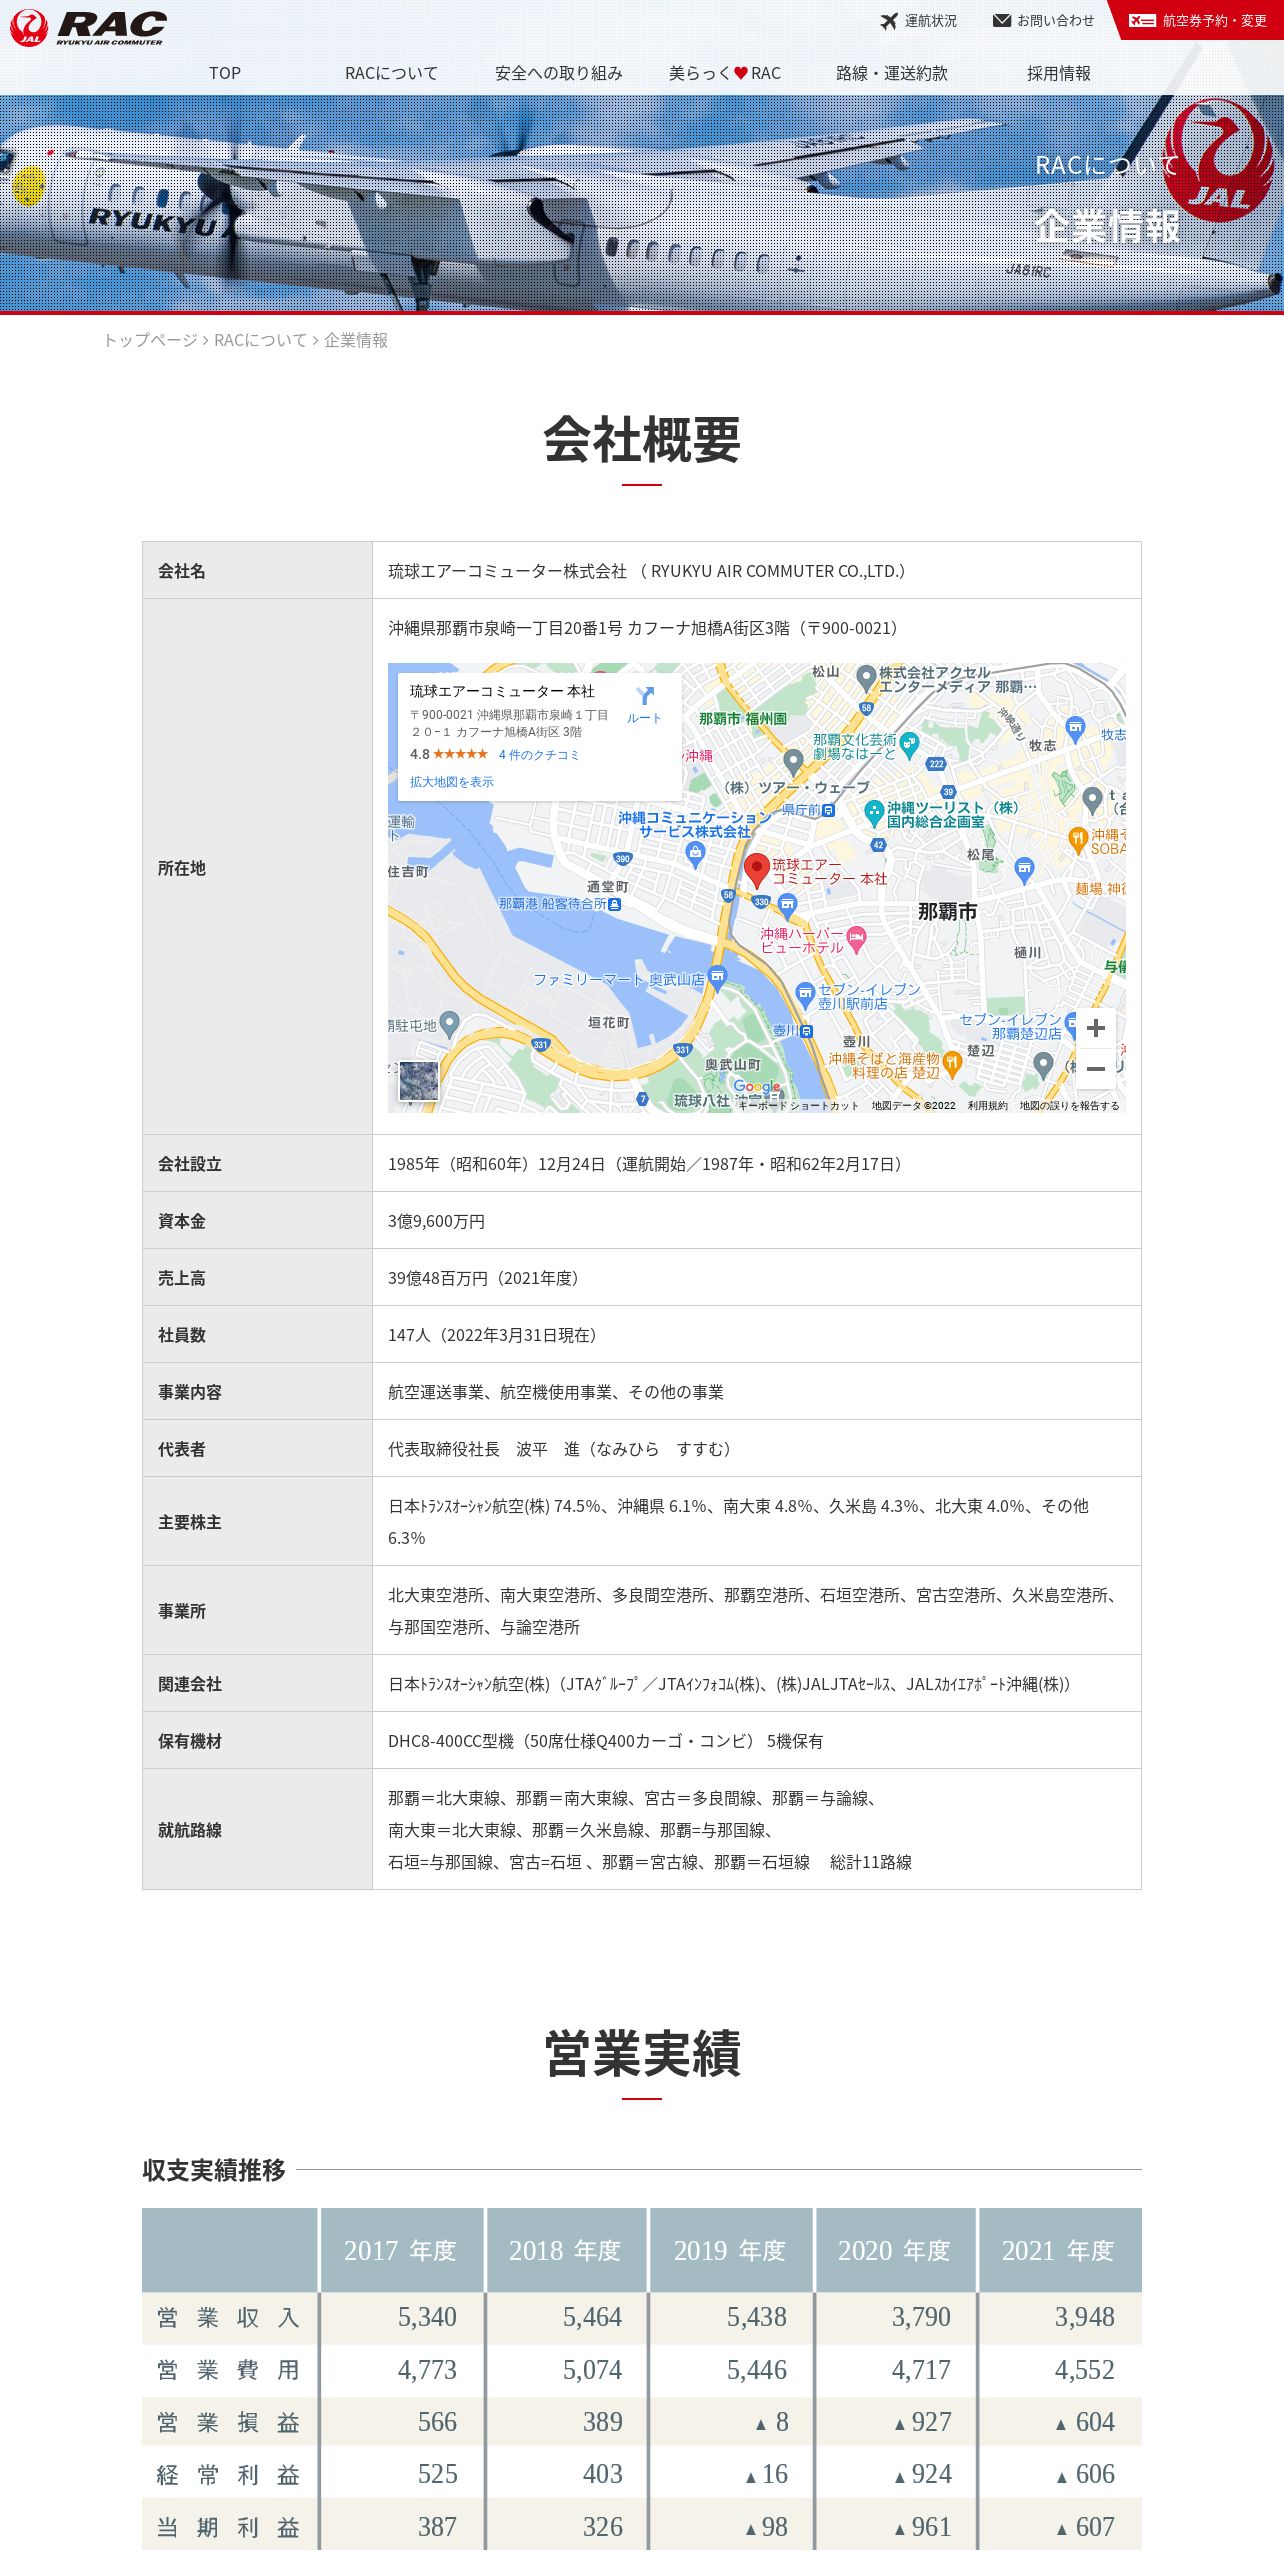
Task: Open the 採用情報 menu item
Action: (x=1058, y=73)
